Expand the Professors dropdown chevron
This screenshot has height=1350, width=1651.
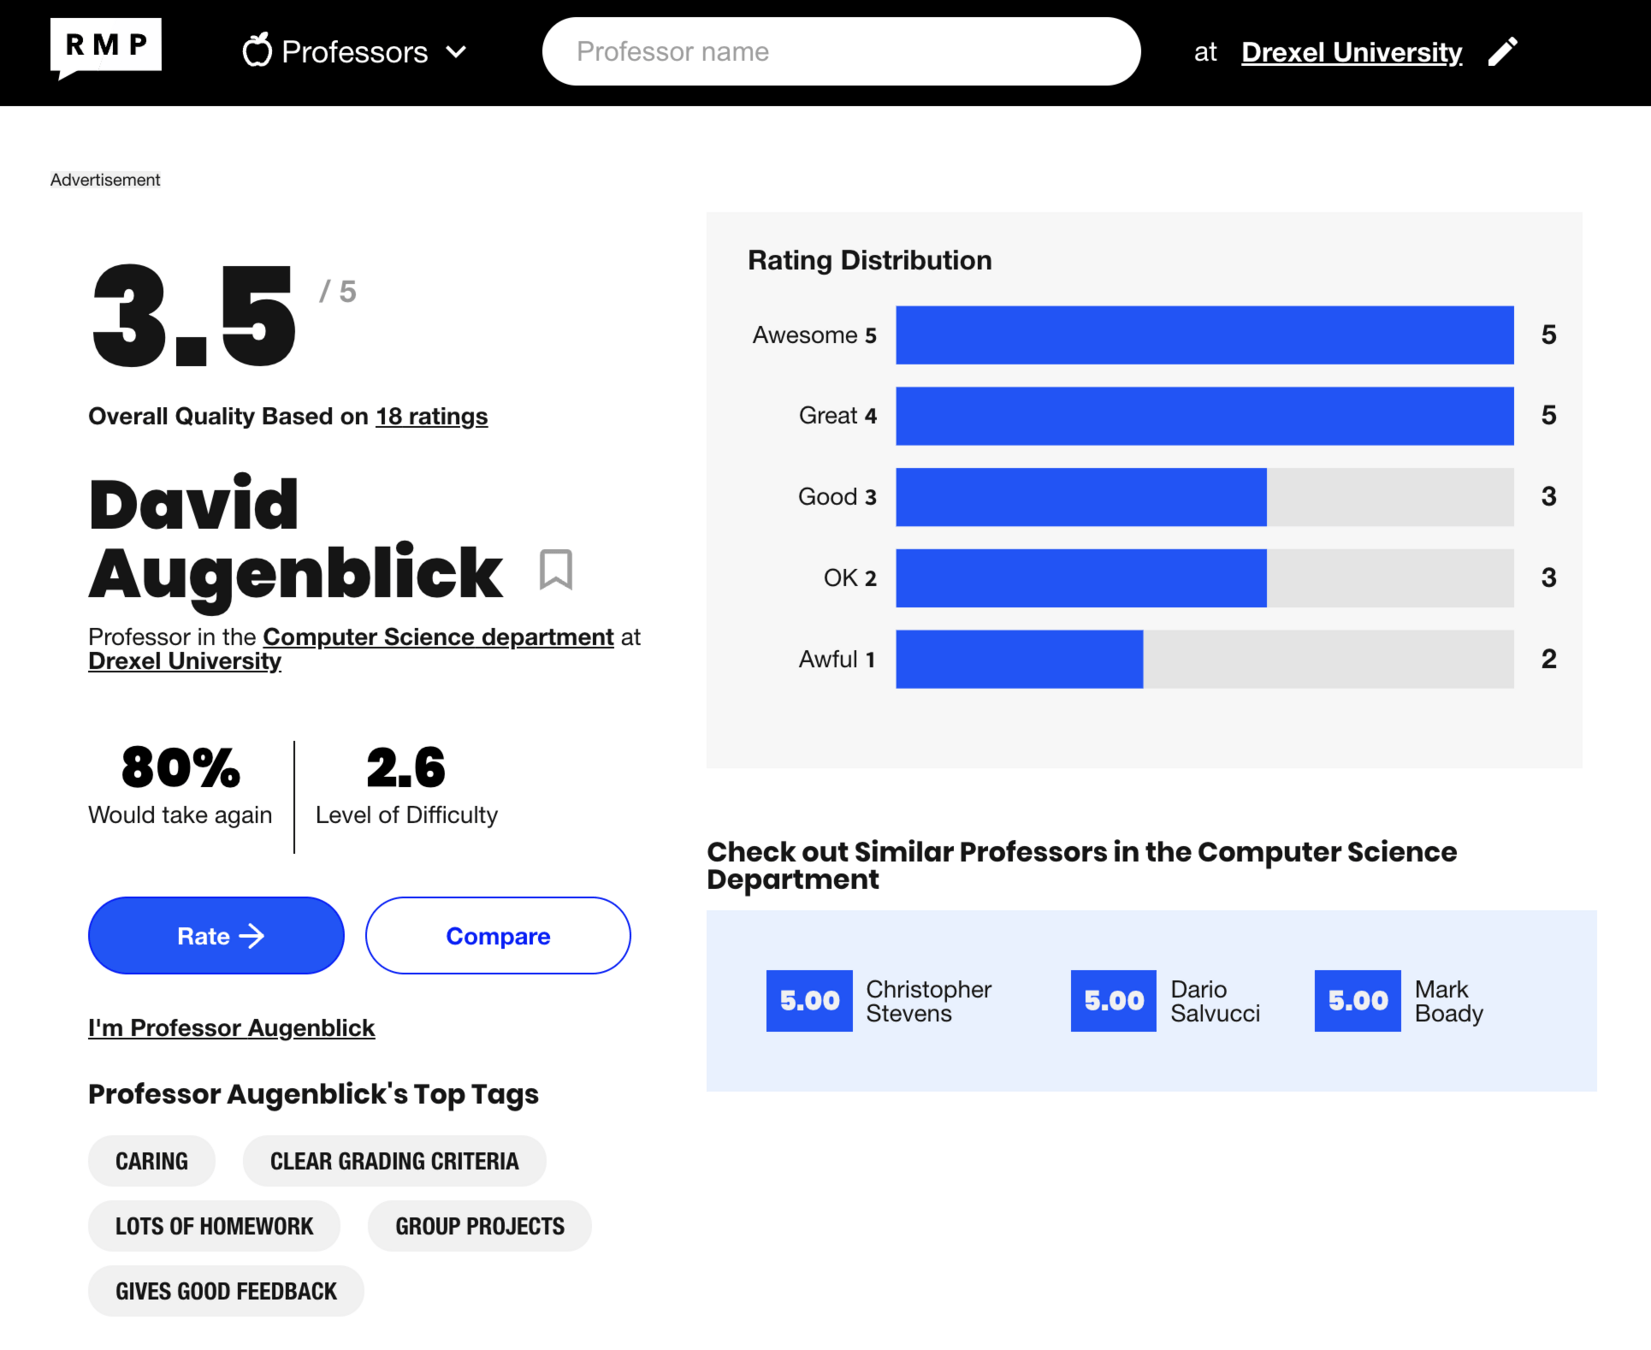(456, 52)
